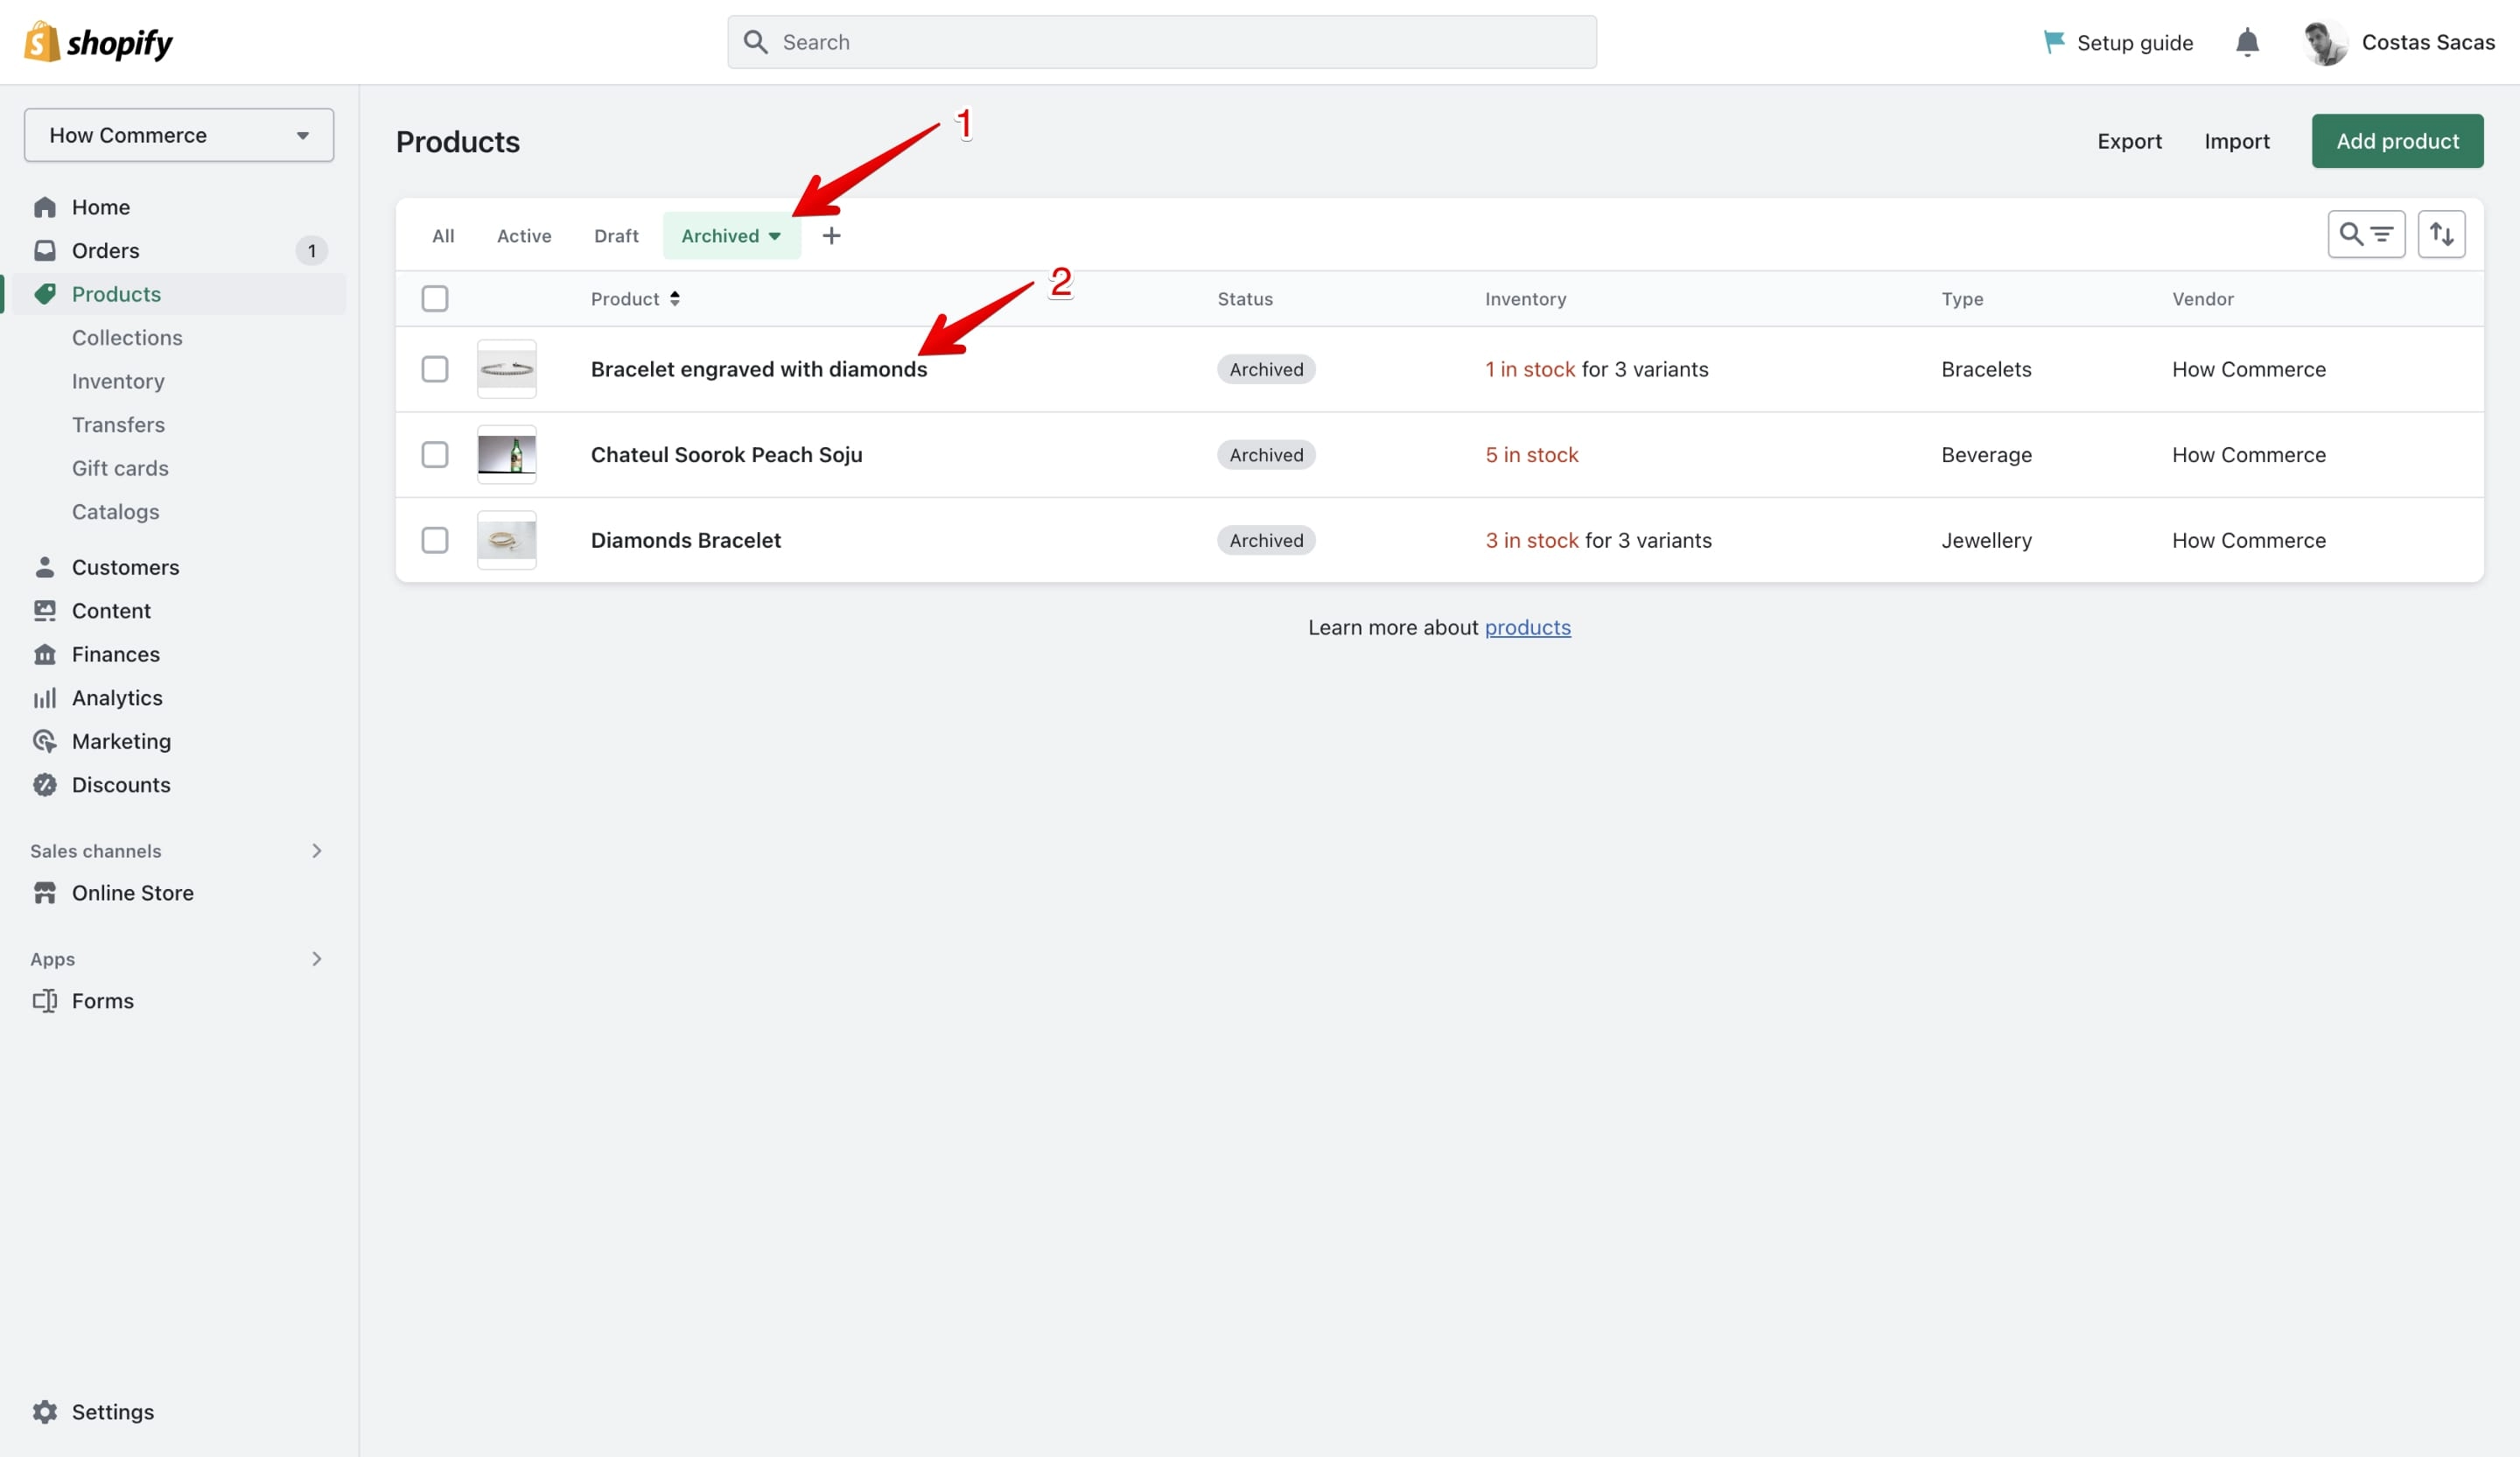Click the Discounts badge icon
Screen dimensions: 2520x1457
click(x=45, y=785)
